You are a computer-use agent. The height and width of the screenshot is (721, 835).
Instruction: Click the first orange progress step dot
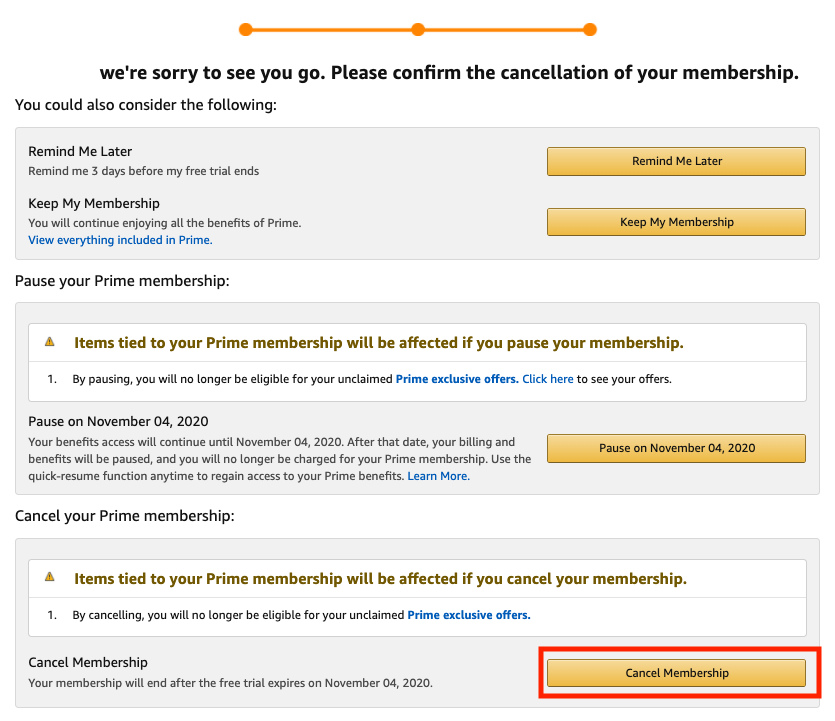[246, 29]
